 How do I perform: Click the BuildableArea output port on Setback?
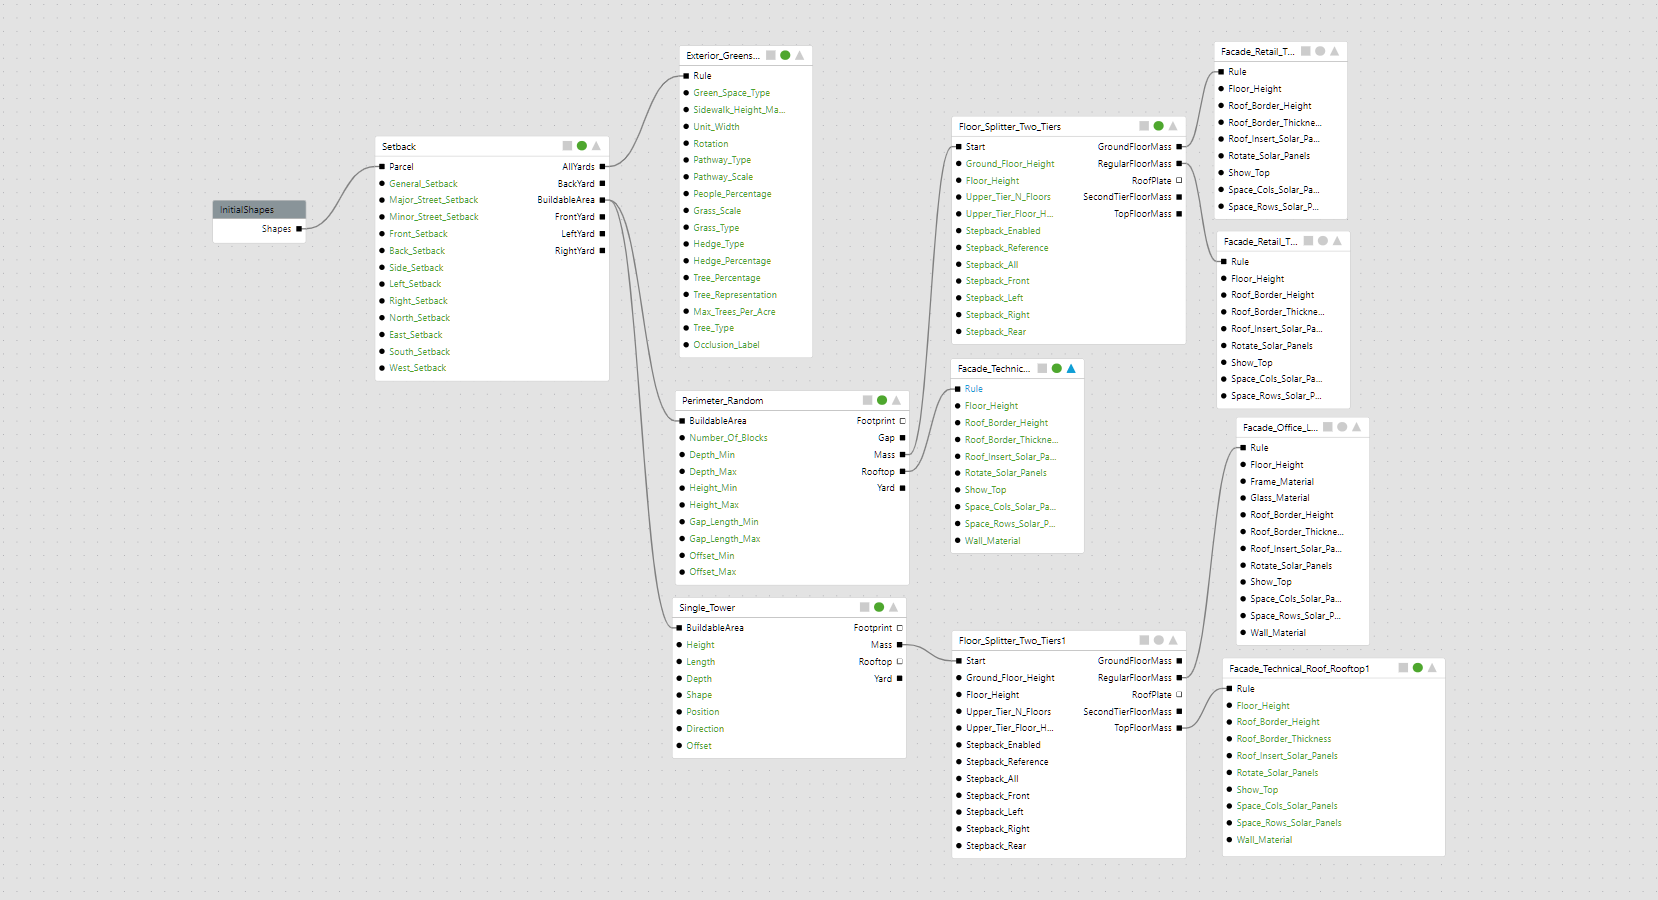[x=602, y=200]
